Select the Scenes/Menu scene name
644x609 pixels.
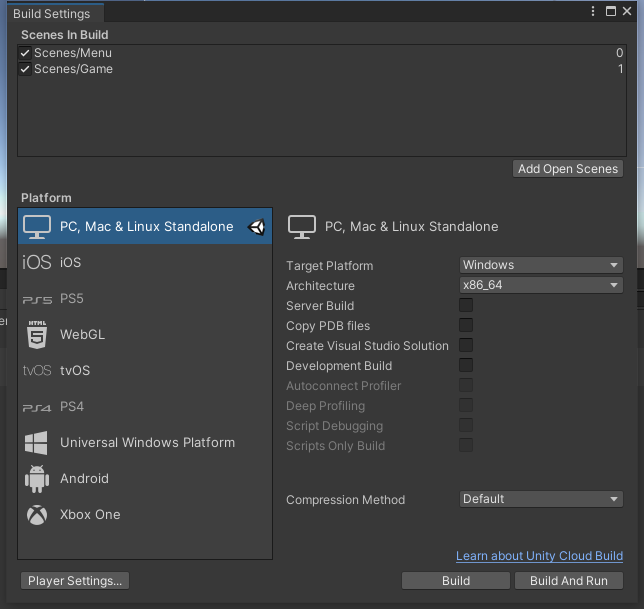(x=73, y=53)
